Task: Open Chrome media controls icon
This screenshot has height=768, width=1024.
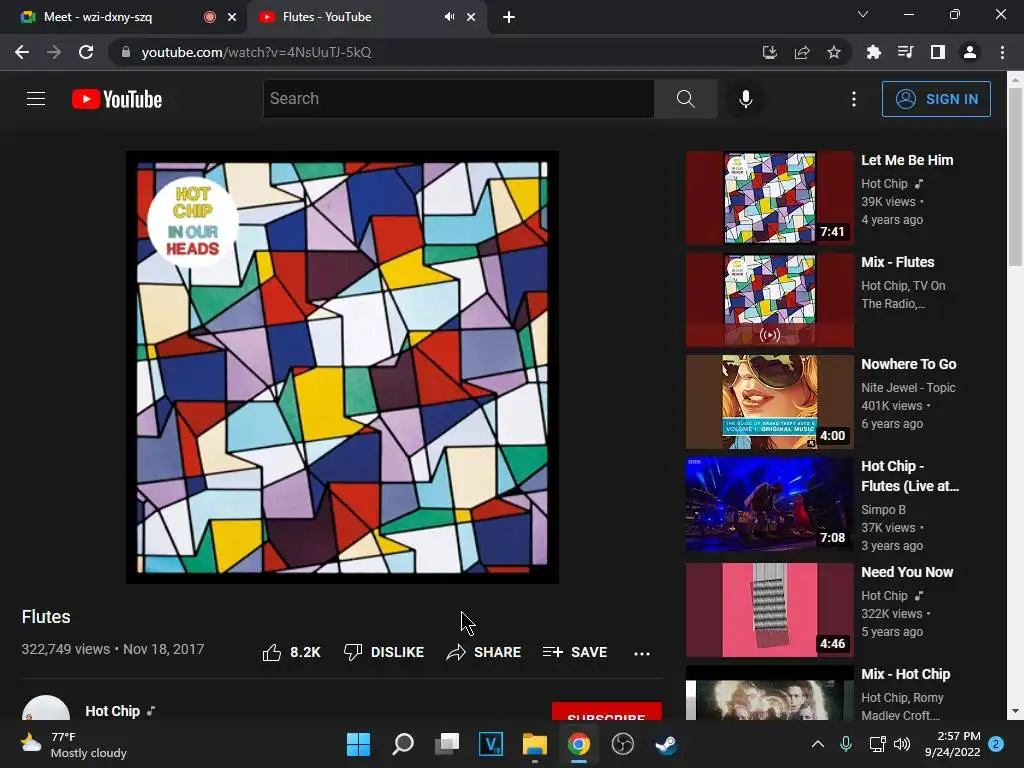Action: (905, 52)
